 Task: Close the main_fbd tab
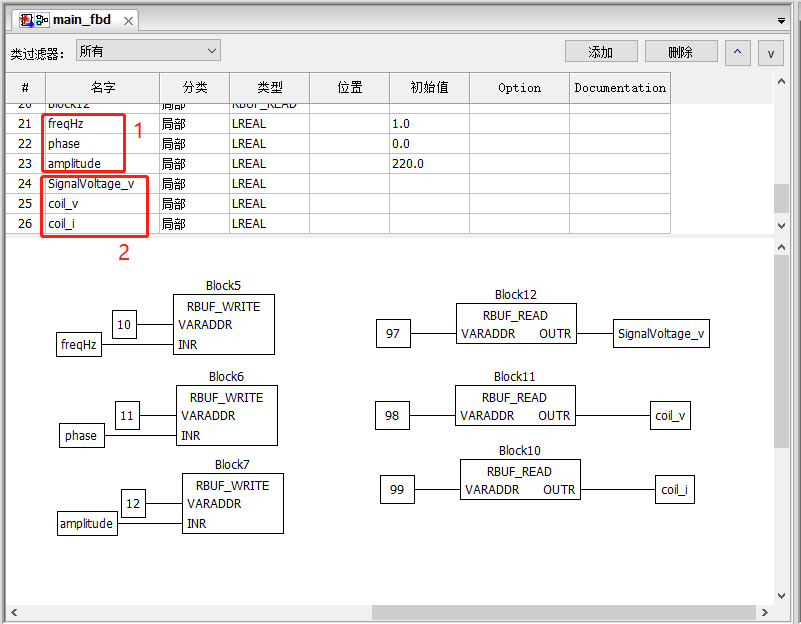(x=128, y=21)
